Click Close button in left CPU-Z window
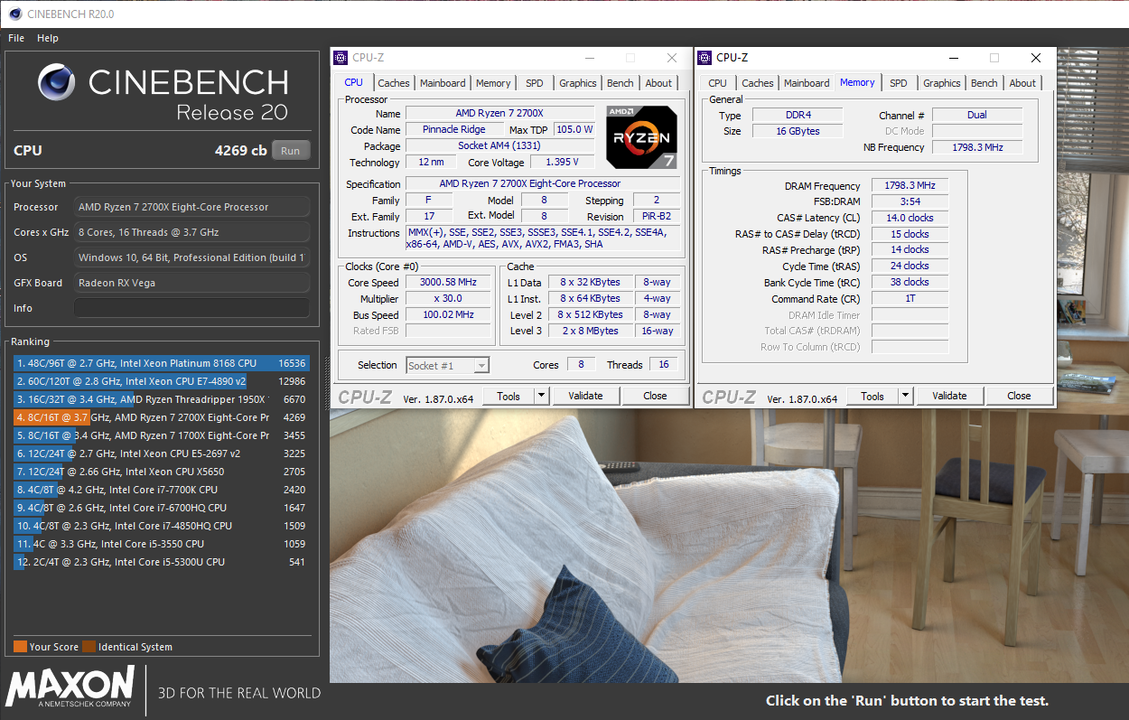Screen dimensions: 1129x720 [x=655, y=396]
